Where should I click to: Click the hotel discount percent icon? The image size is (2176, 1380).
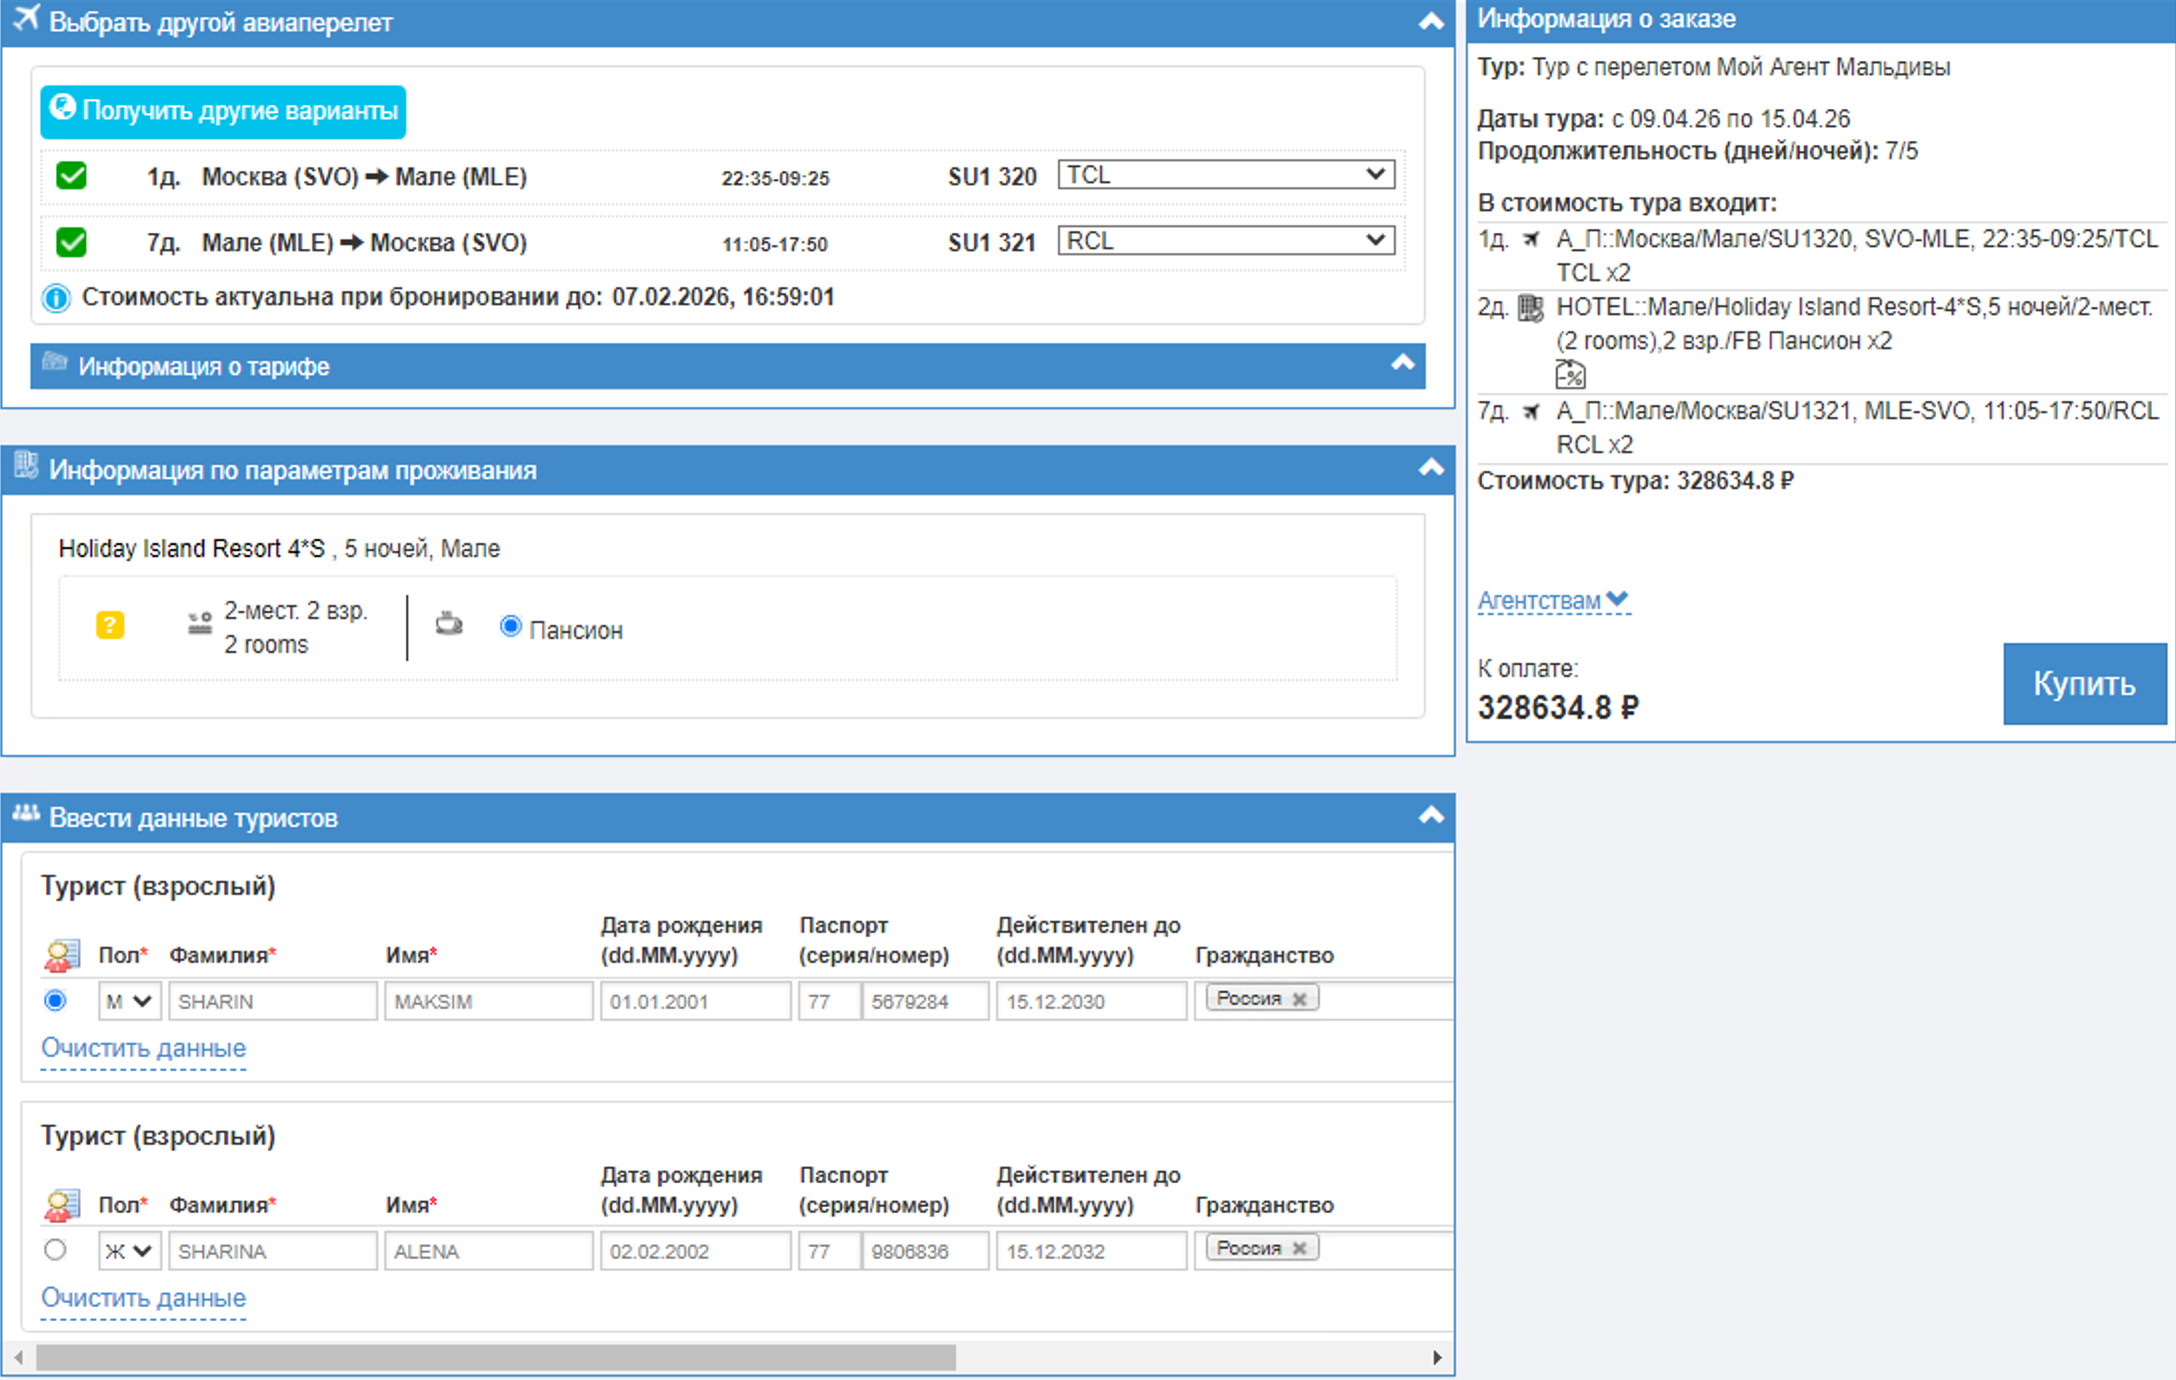(1570, 375)
